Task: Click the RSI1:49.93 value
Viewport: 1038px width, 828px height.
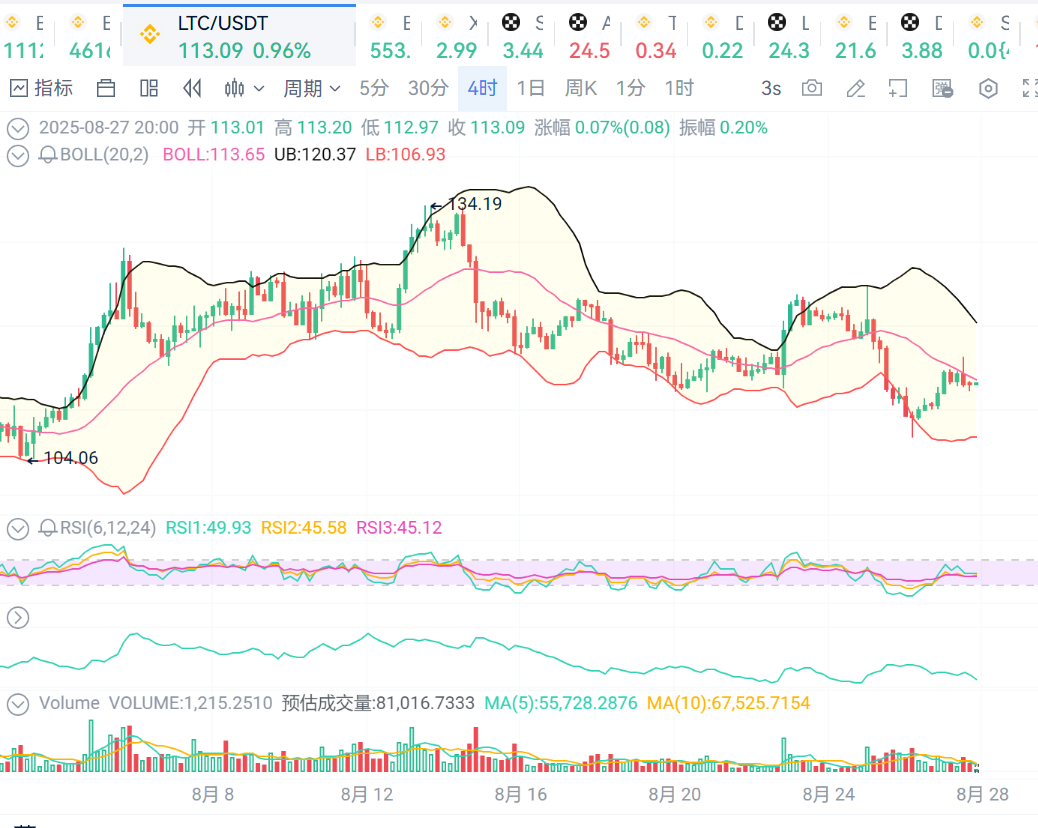Action: [209, 528]
